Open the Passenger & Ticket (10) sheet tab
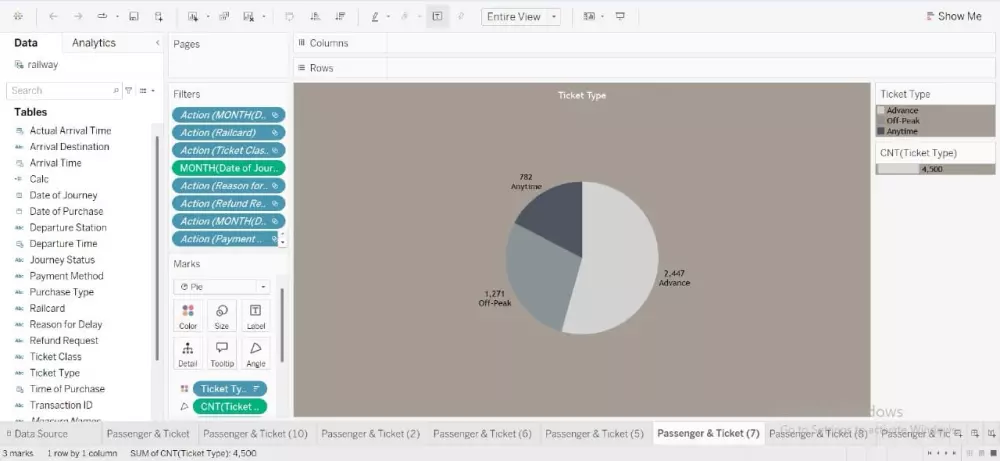 click(255, 434)
